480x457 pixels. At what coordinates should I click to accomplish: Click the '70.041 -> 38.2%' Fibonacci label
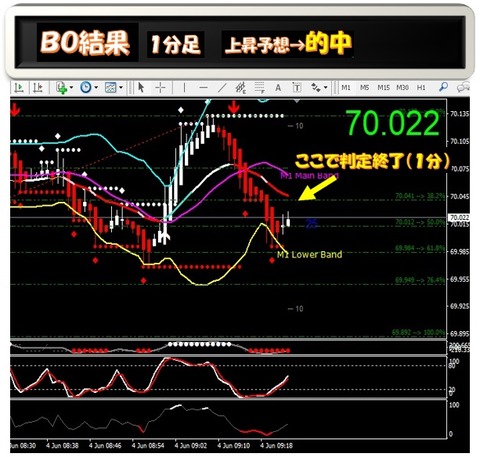pos(420,196)
